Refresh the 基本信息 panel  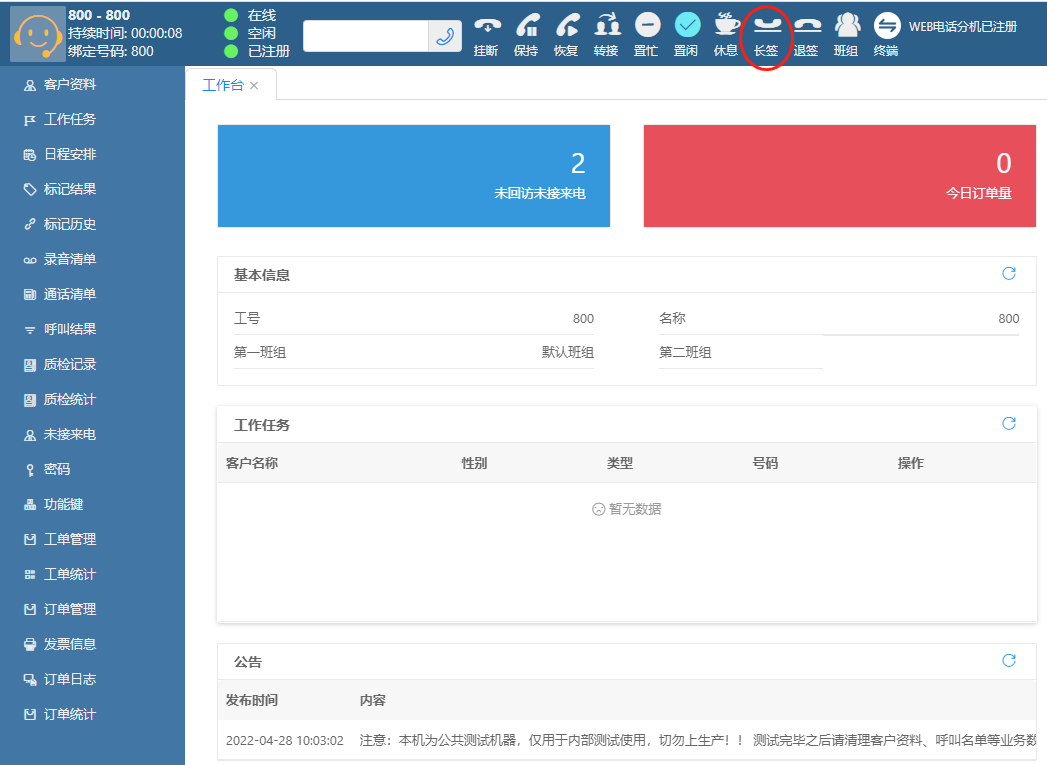pos(1009,274)
